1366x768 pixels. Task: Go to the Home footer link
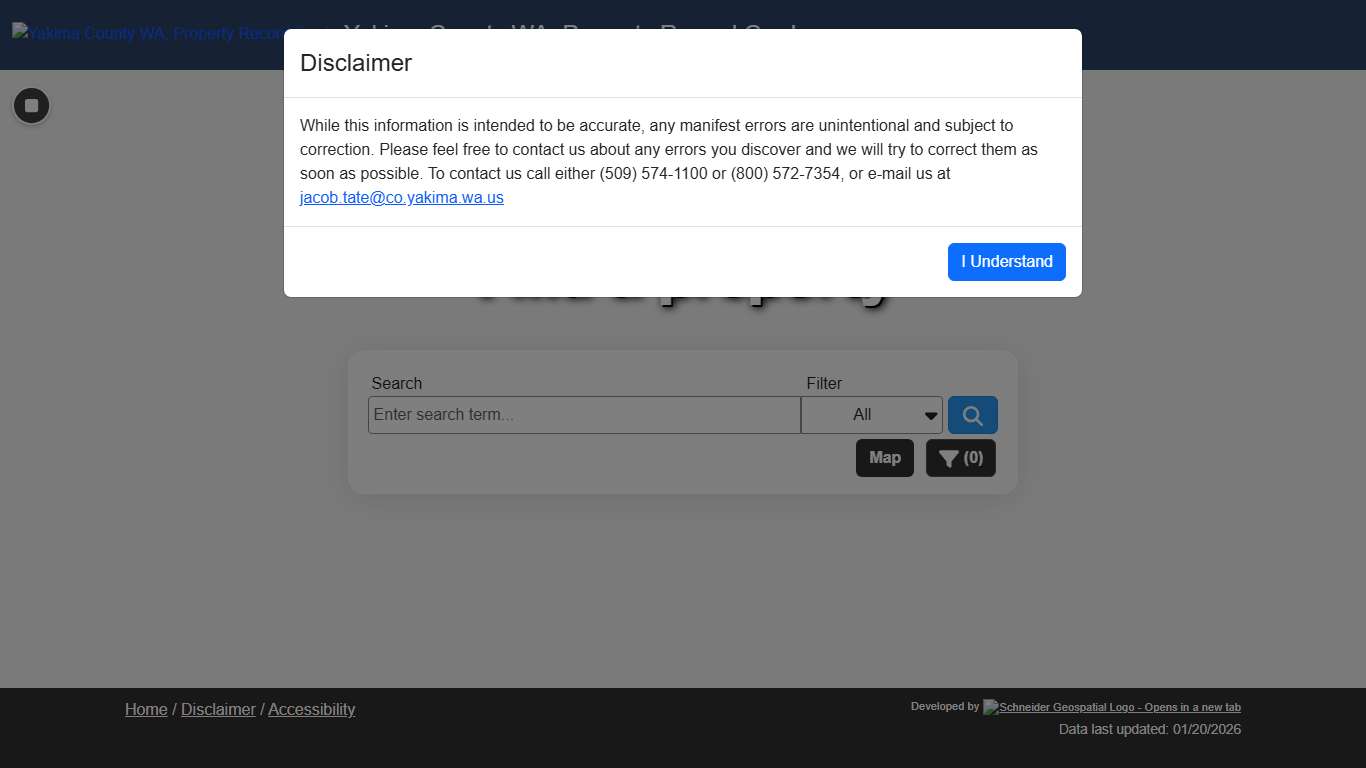146,709
